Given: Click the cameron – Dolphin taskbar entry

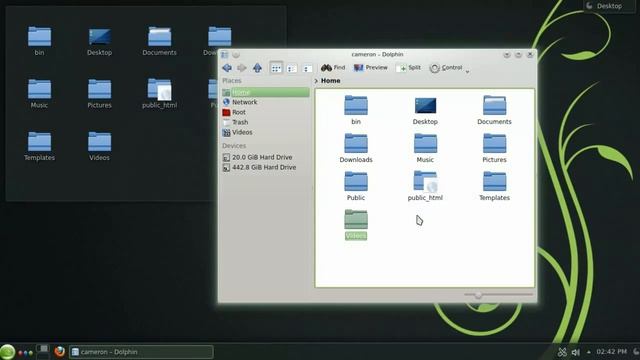Looking at the screenshot, I should click(141, 352).
